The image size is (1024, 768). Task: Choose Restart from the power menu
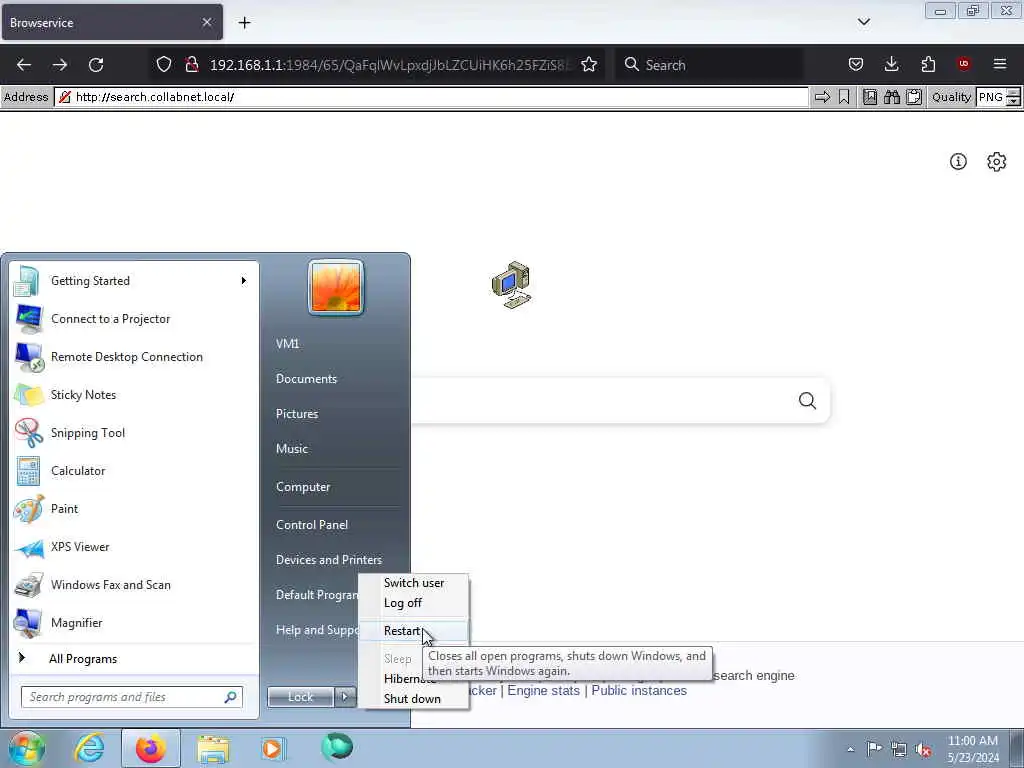[x=413, y=632]
